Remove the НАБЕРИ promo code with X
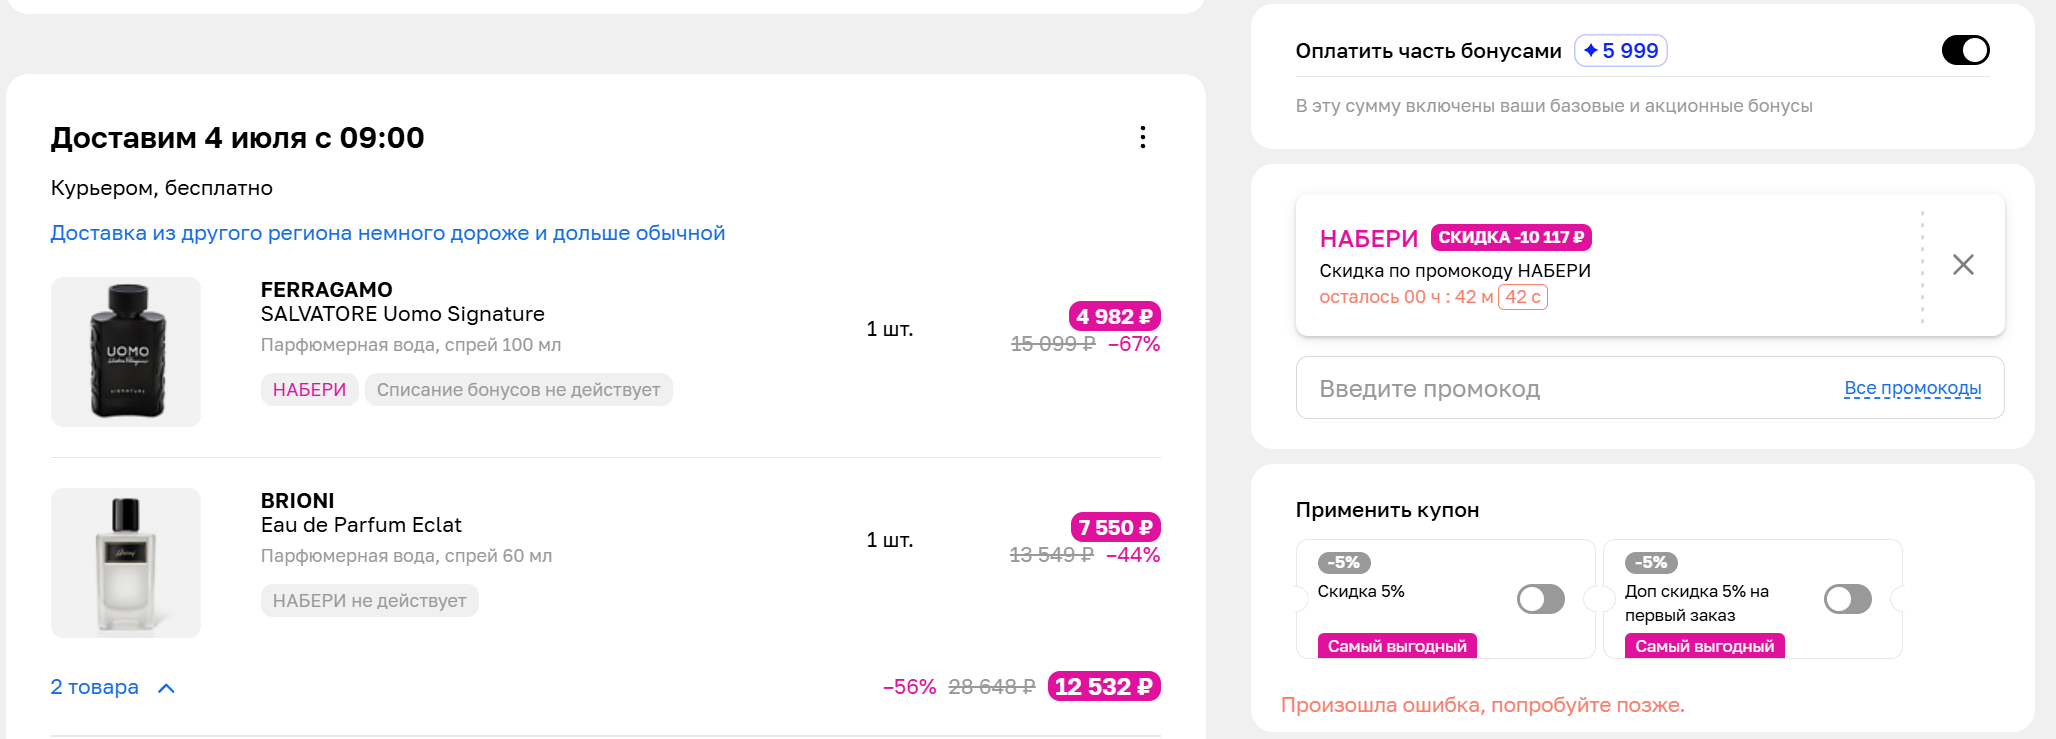The width and height of the screenshot is (2056, 739). pyautogui.click(x=1963, y=265)
